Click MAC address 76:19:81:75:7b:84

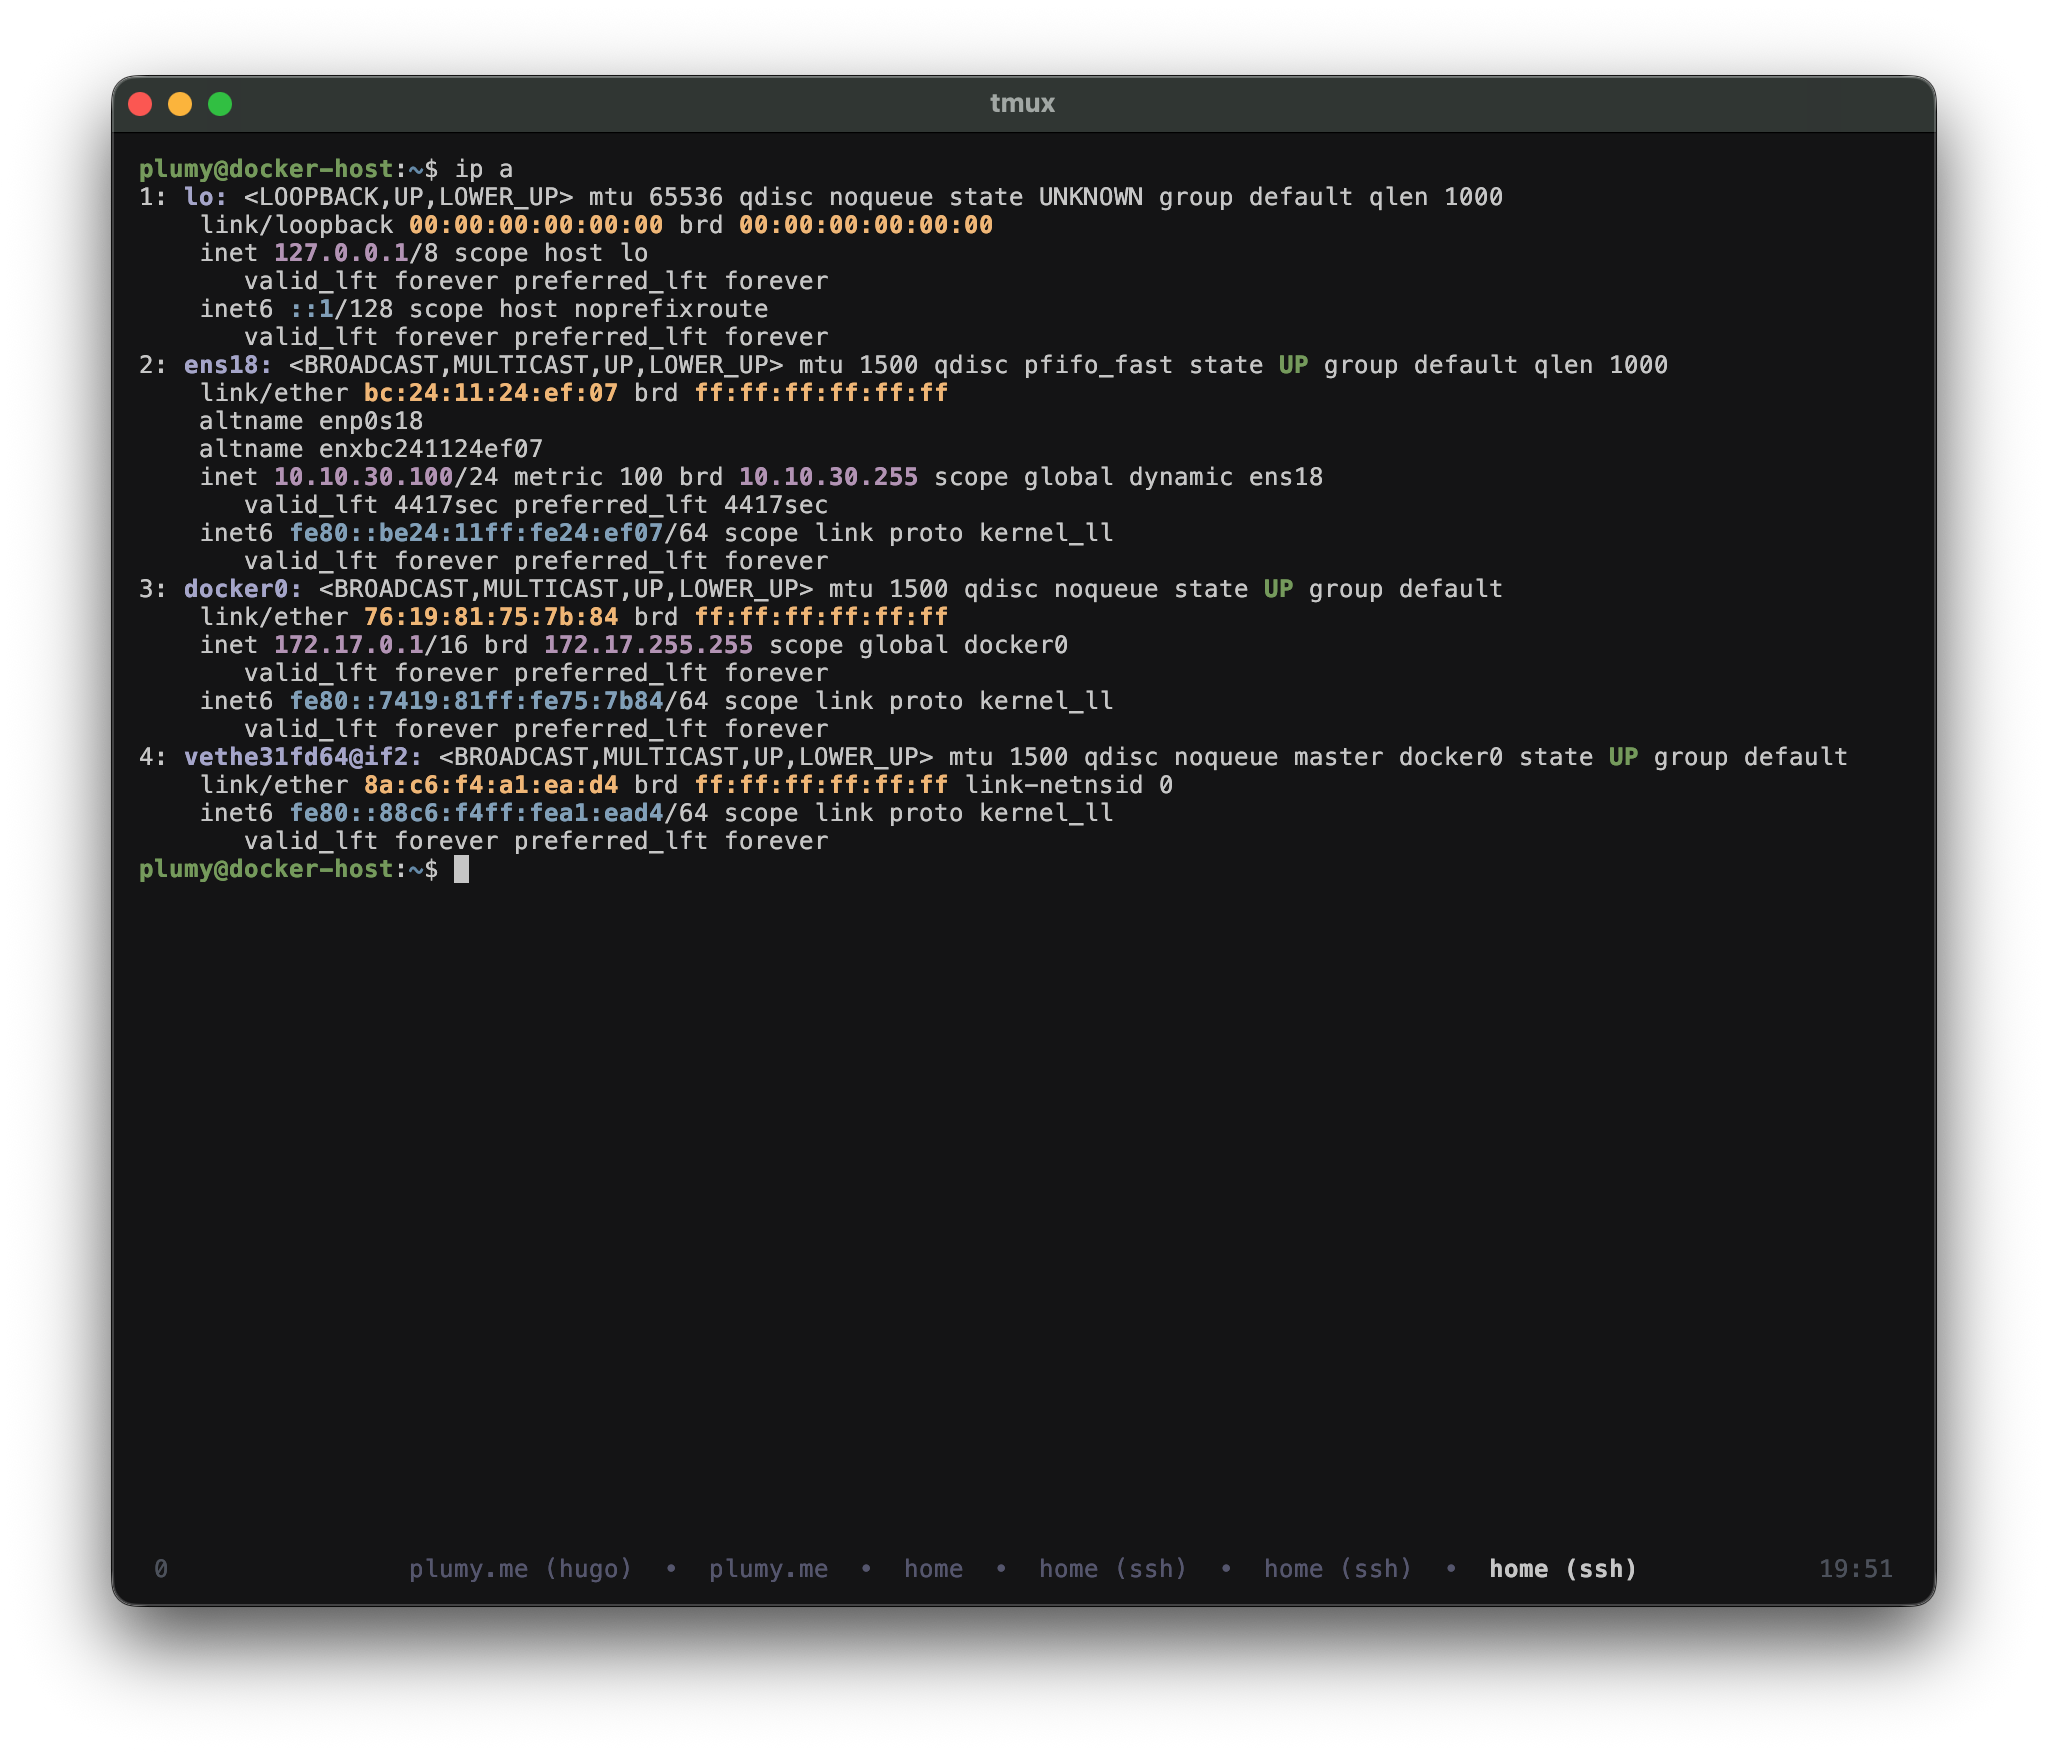coord(491,617)
